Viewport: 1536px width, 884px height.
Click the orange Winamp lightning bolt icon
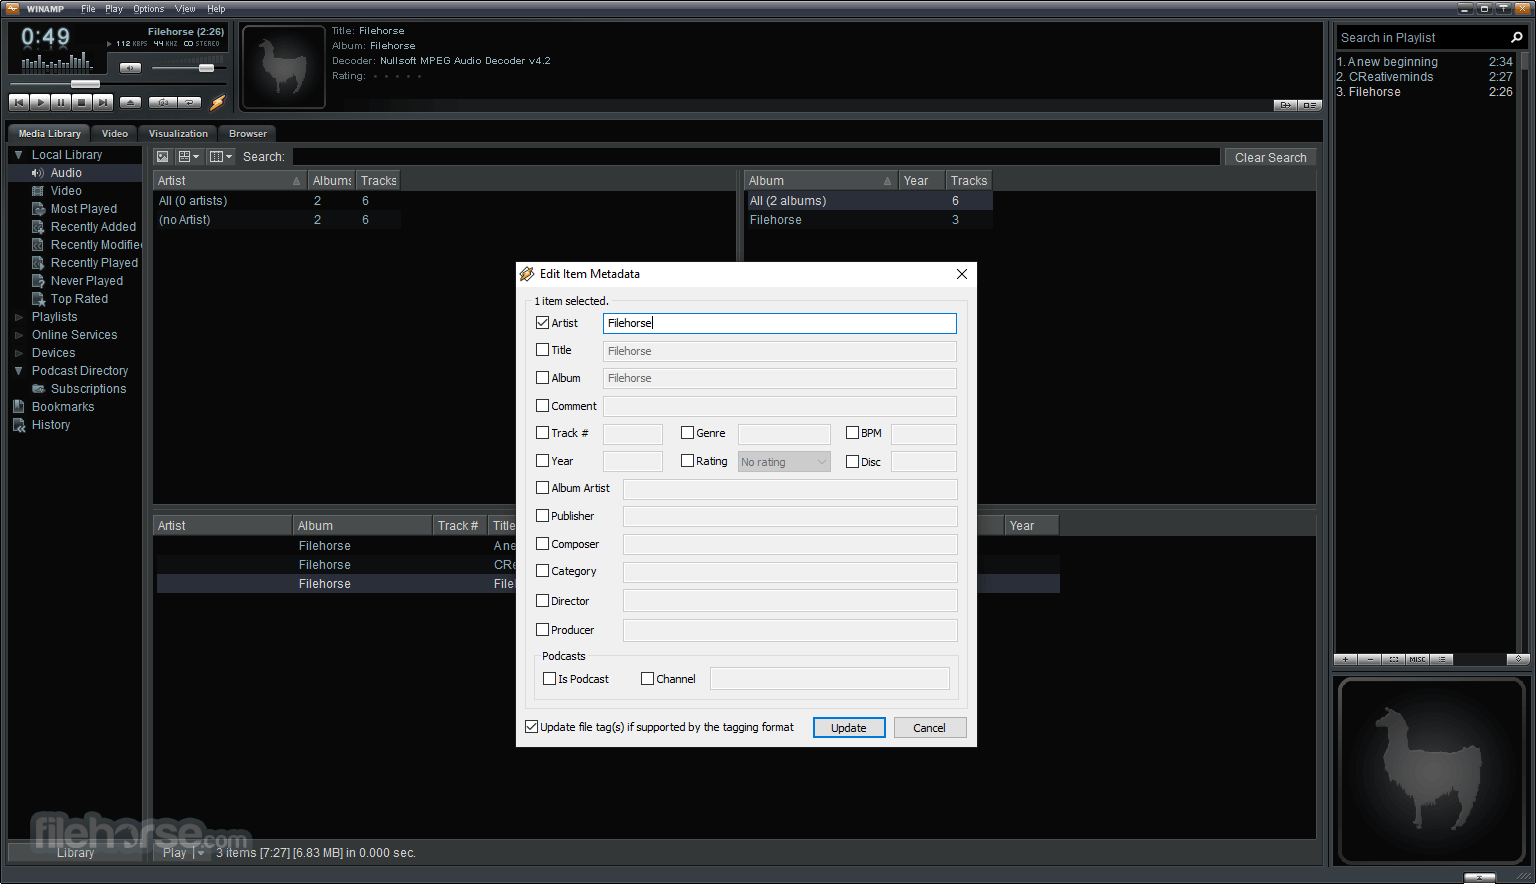[217, 102]
